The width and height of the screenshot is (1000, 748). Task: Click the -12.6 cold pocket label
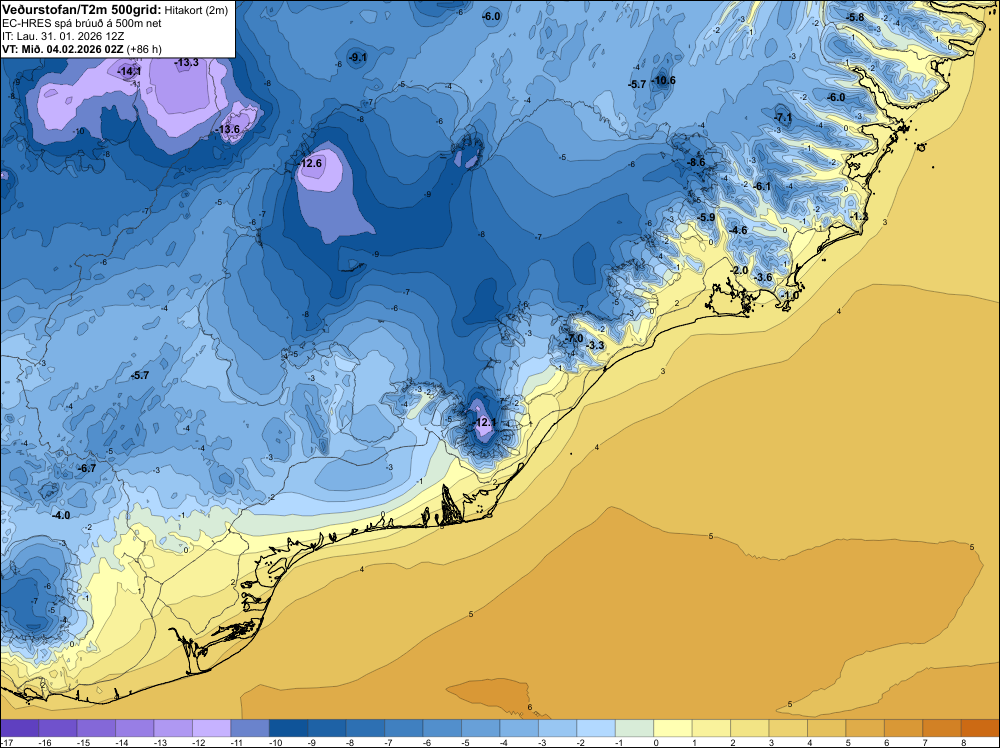310,163
